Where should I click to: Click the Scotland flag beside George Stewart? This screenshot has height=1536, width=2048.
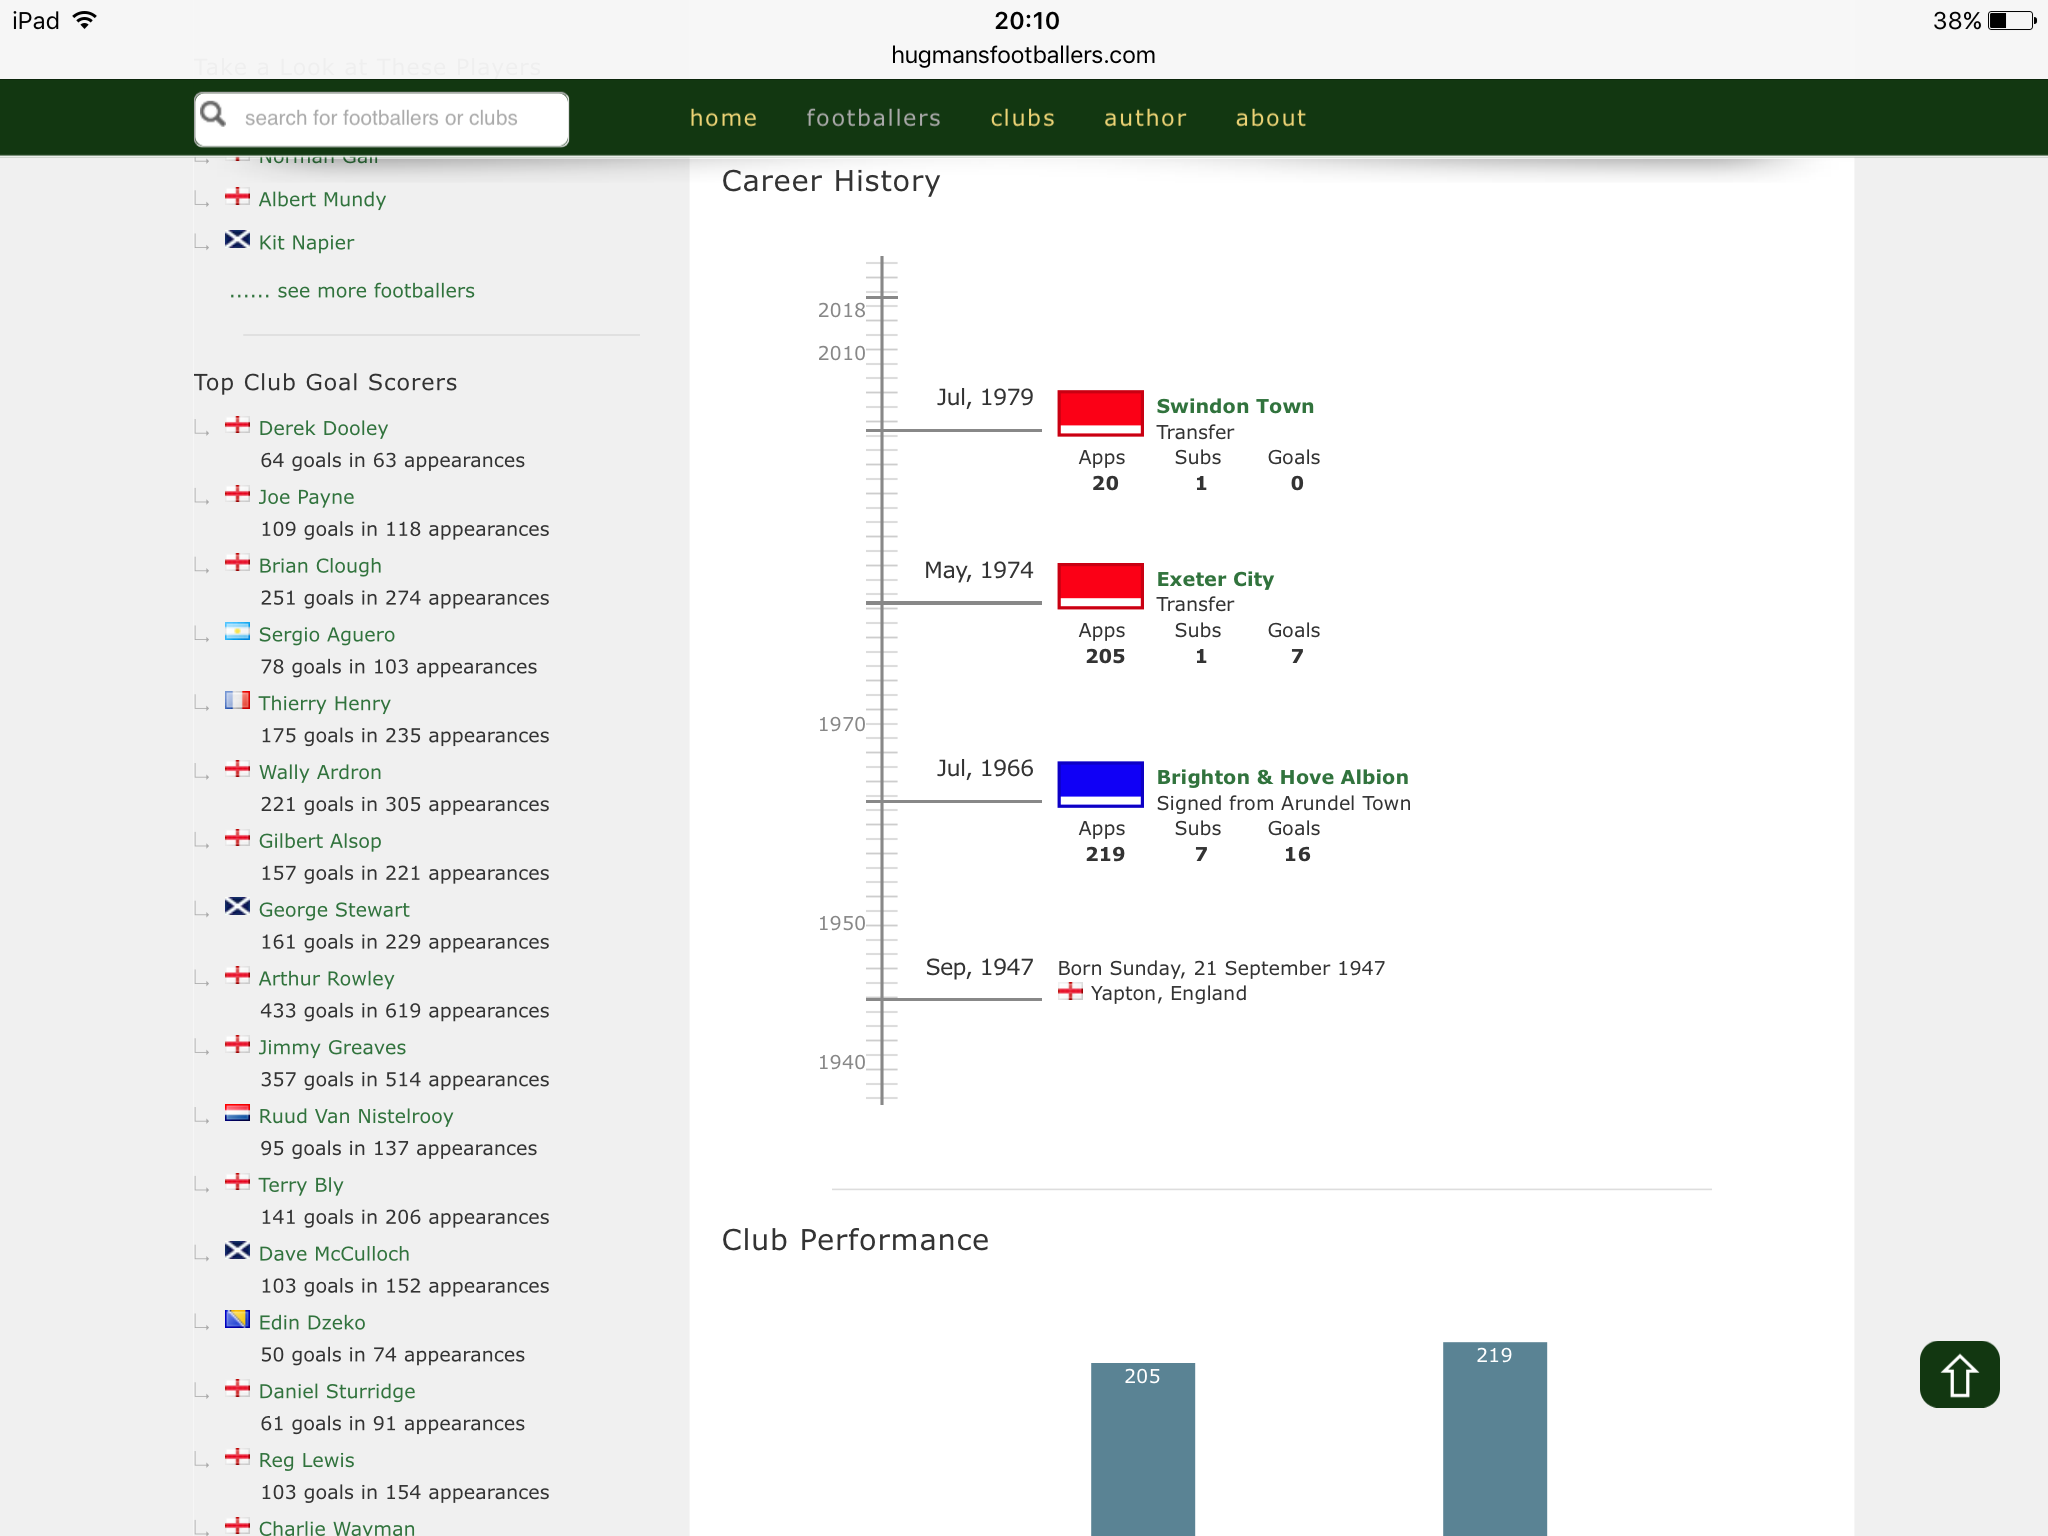pos(237,906)
